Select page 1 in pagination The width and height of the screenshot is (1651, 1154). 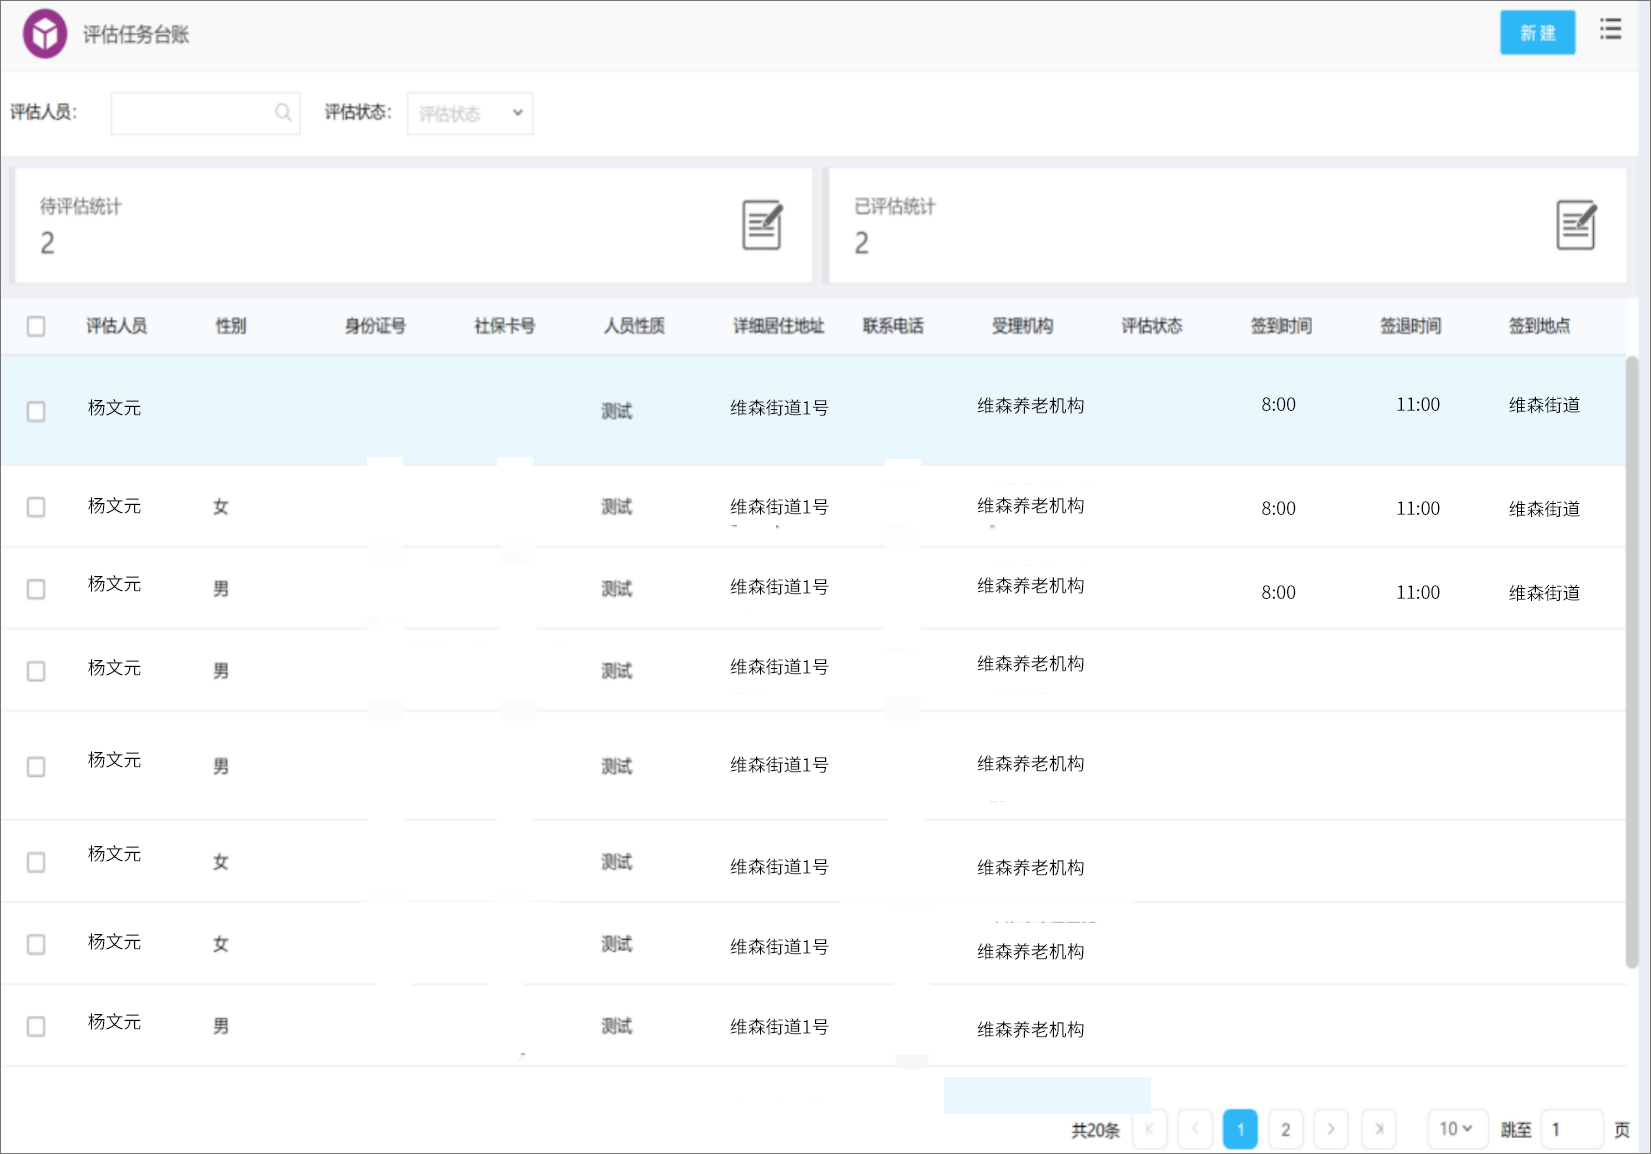coord(1240,1129)
